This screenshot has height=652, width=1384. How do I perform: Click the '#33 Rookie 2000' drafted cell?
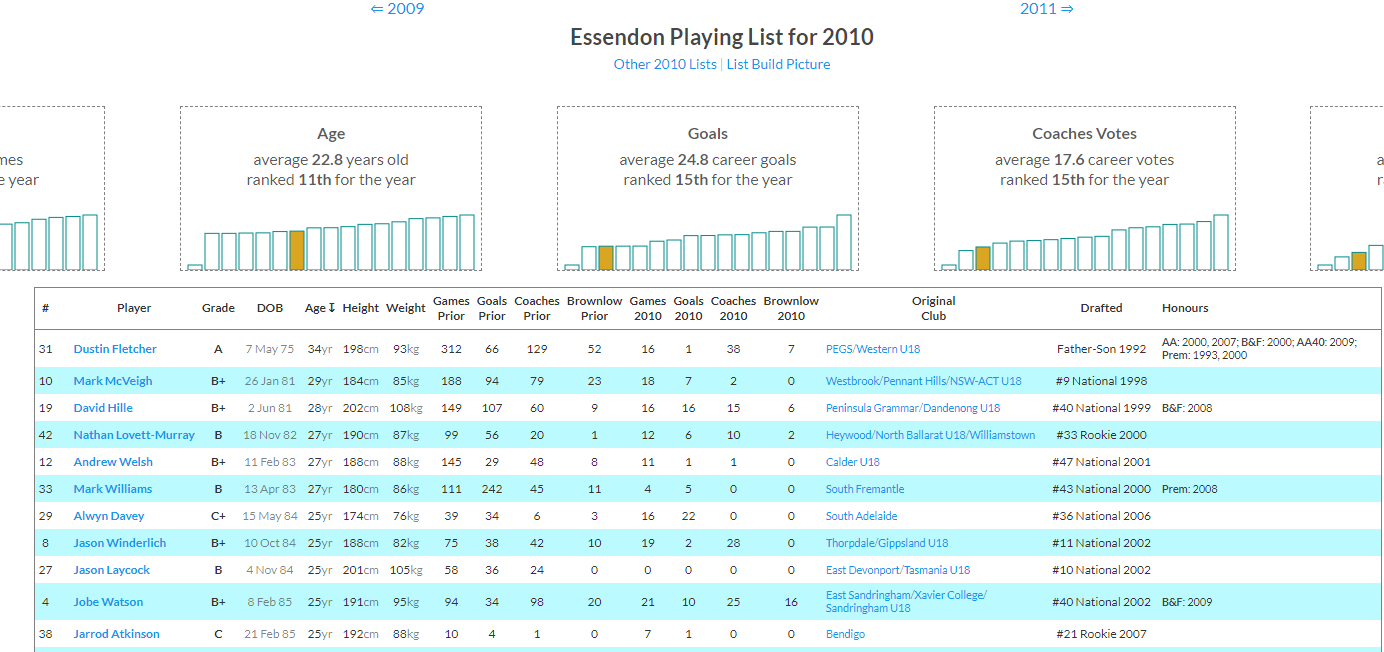pos(1101,435)
